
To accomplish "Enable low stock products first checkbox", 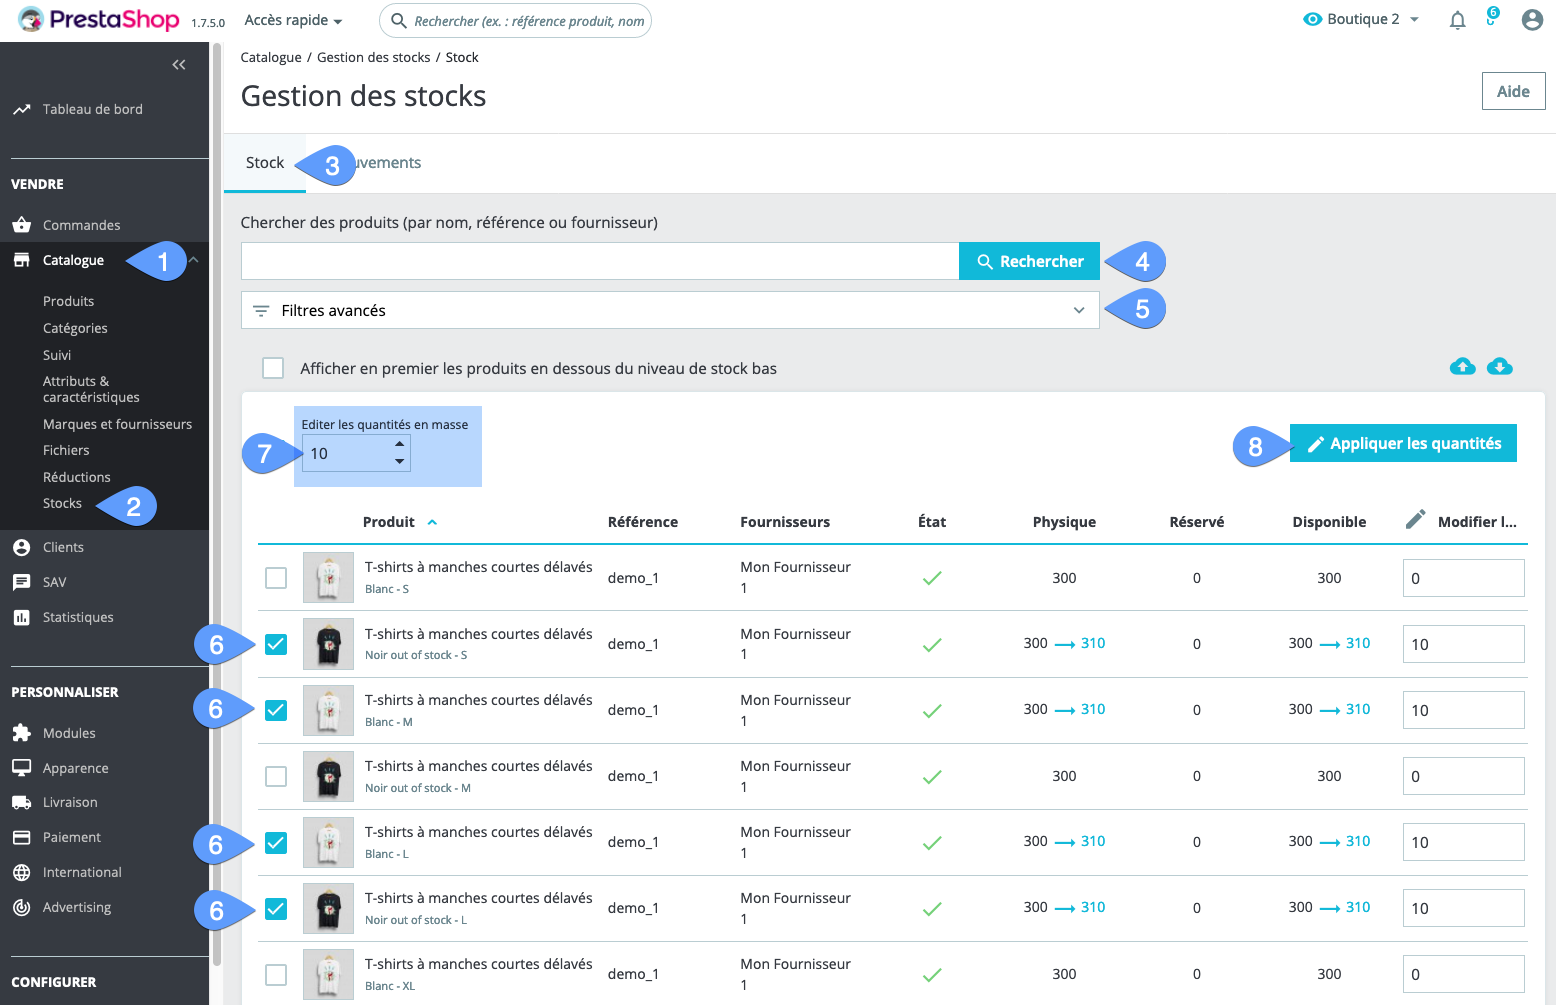I will (x=273, y=368).
